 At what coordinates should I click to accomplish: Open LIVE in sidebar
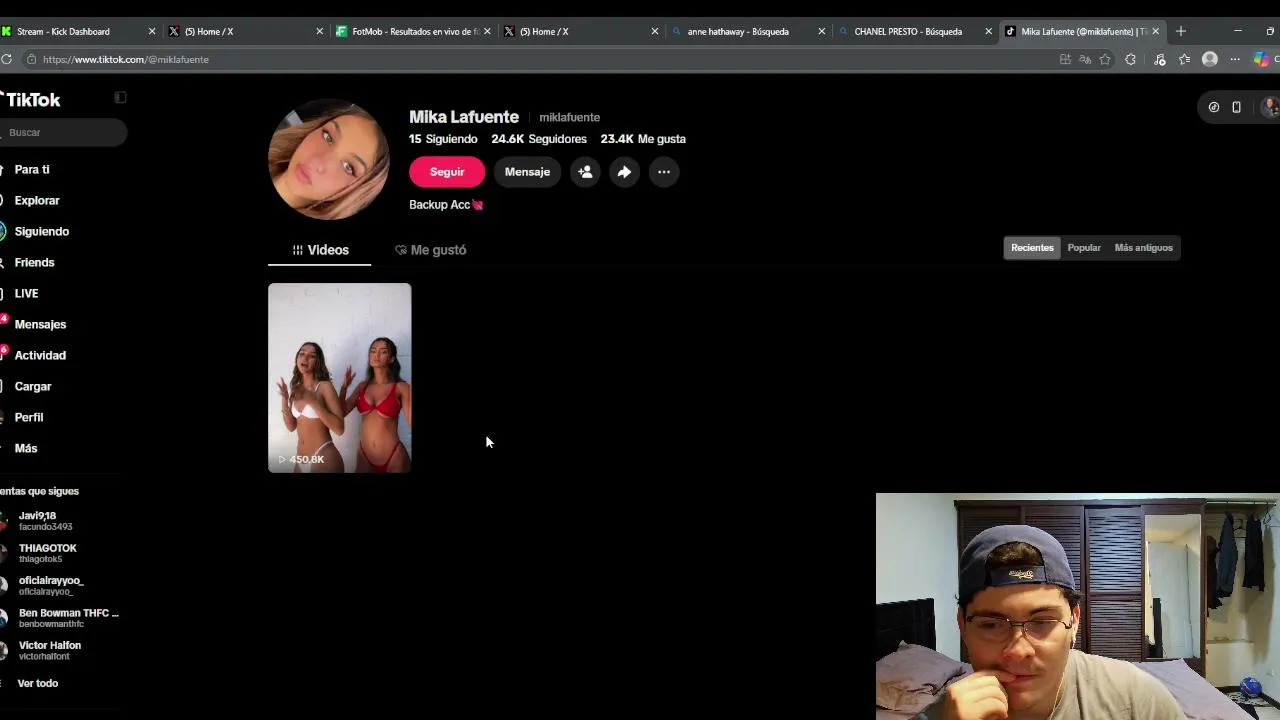point(27,294)
